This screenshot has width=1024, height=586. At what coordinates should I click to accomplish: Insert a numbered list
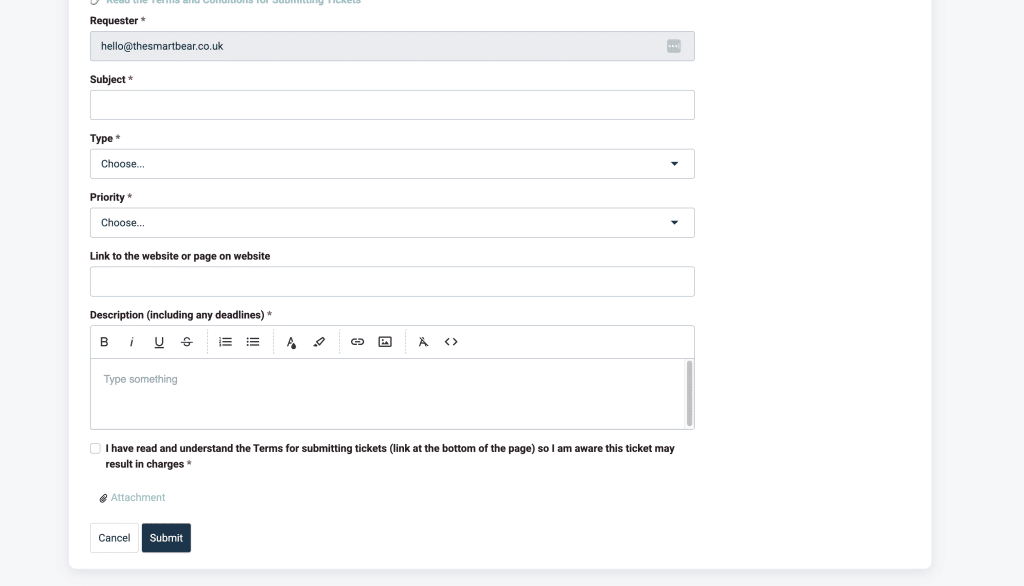point(226,342)
